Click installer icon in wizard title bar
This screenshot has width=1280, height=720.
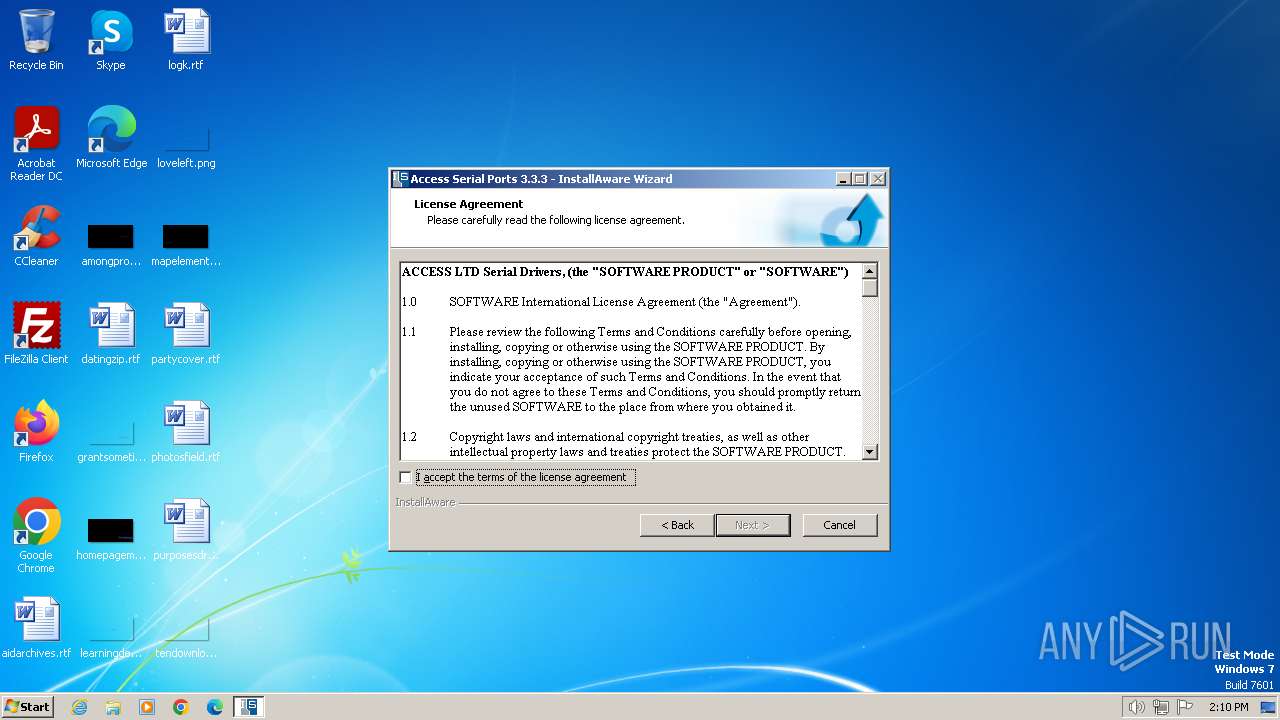(400, 179)
